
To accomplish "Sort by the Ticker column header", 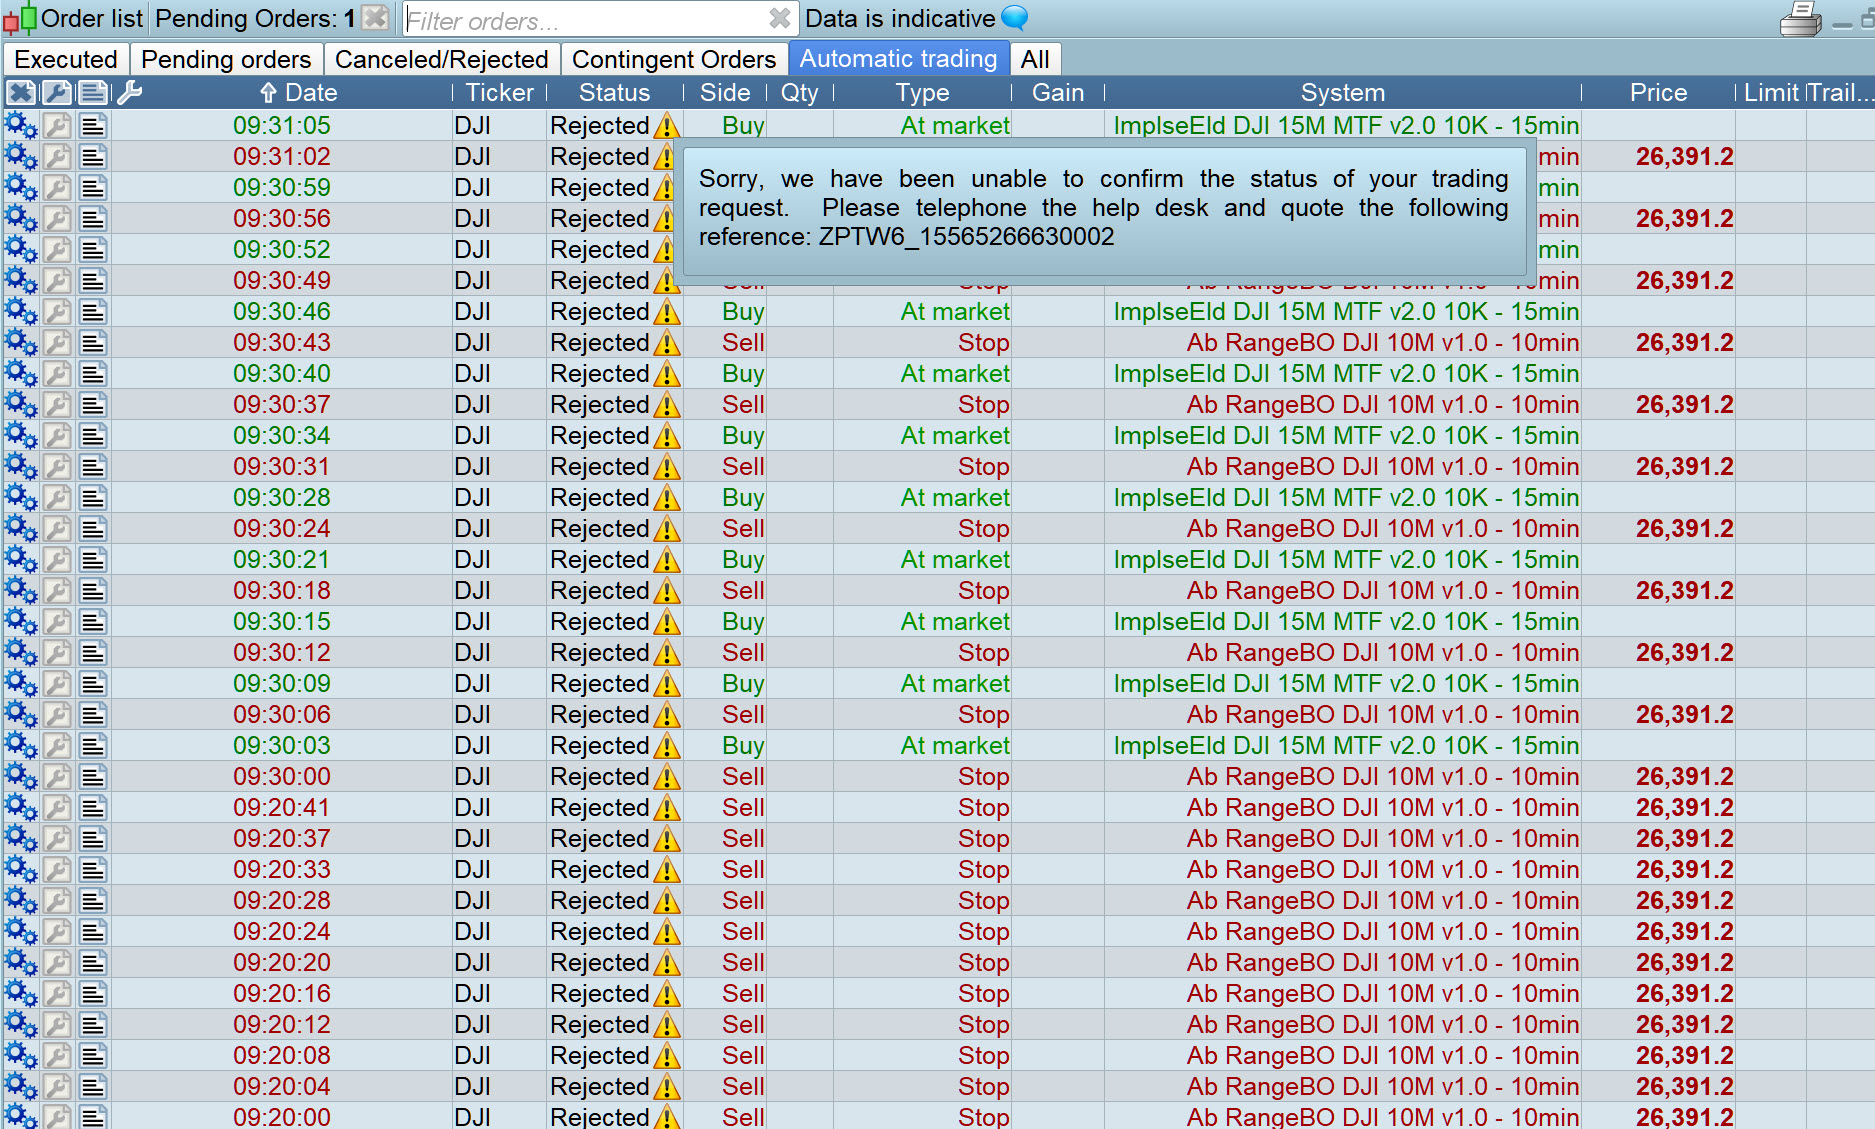I will [x=499, y=93].
